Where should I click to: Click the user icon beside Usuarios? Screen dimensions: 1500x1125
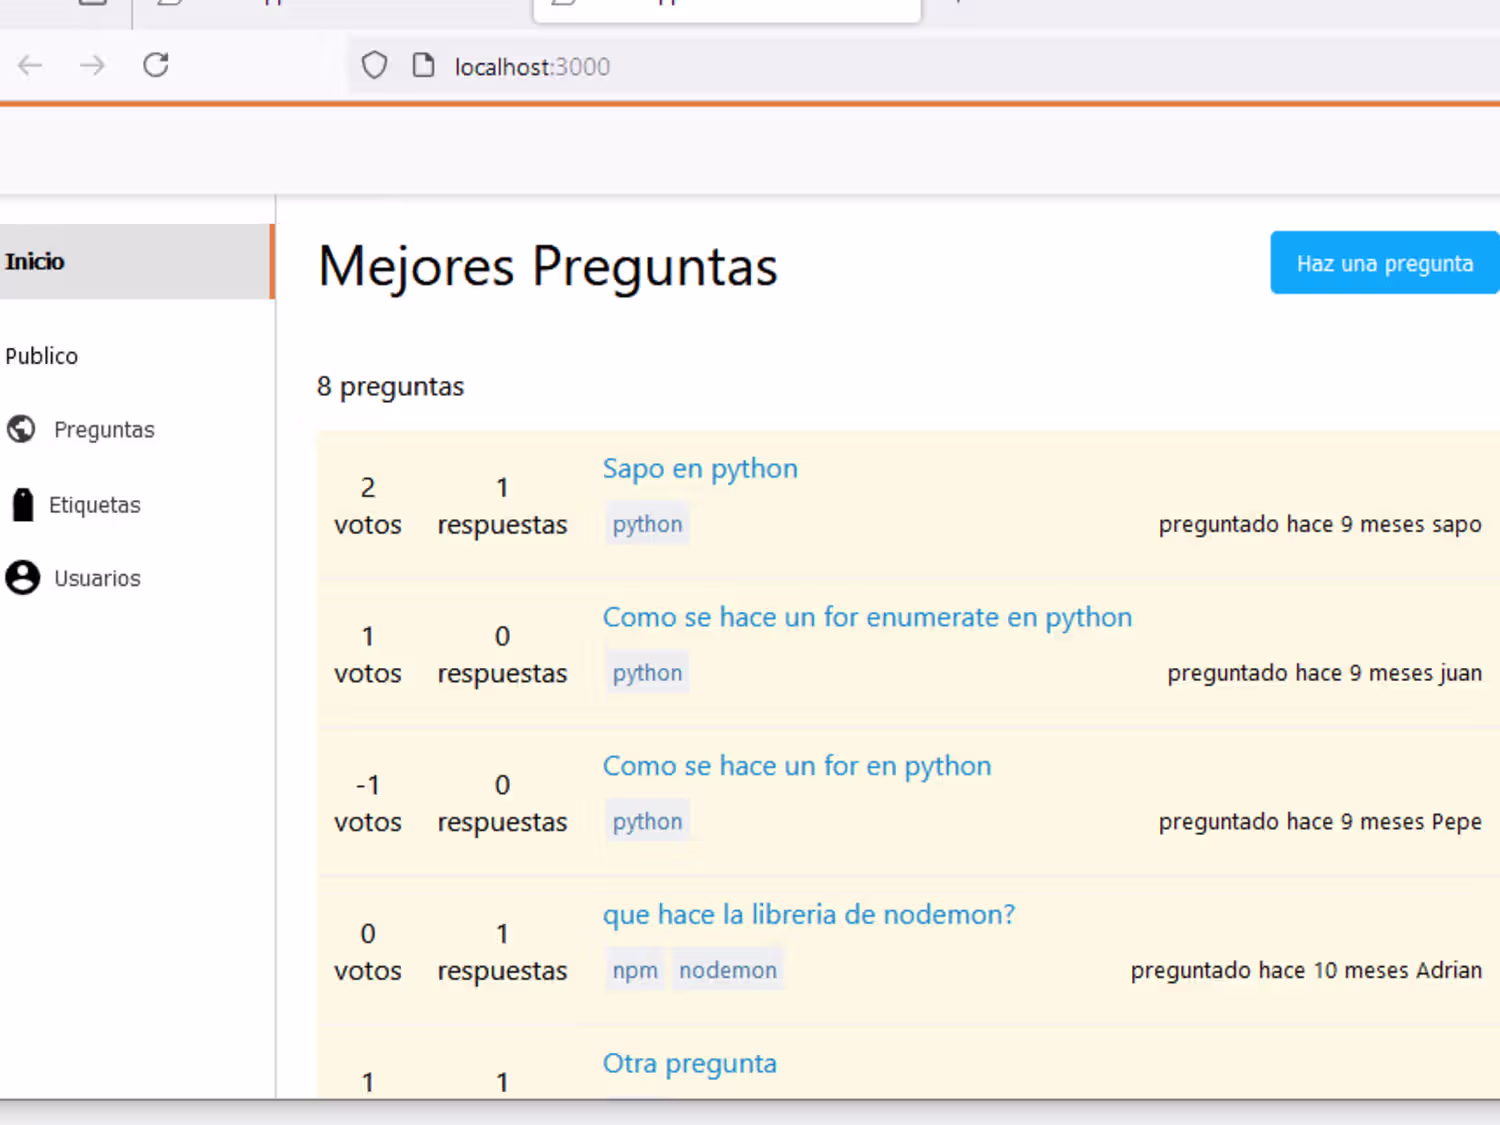pos(22,578)
